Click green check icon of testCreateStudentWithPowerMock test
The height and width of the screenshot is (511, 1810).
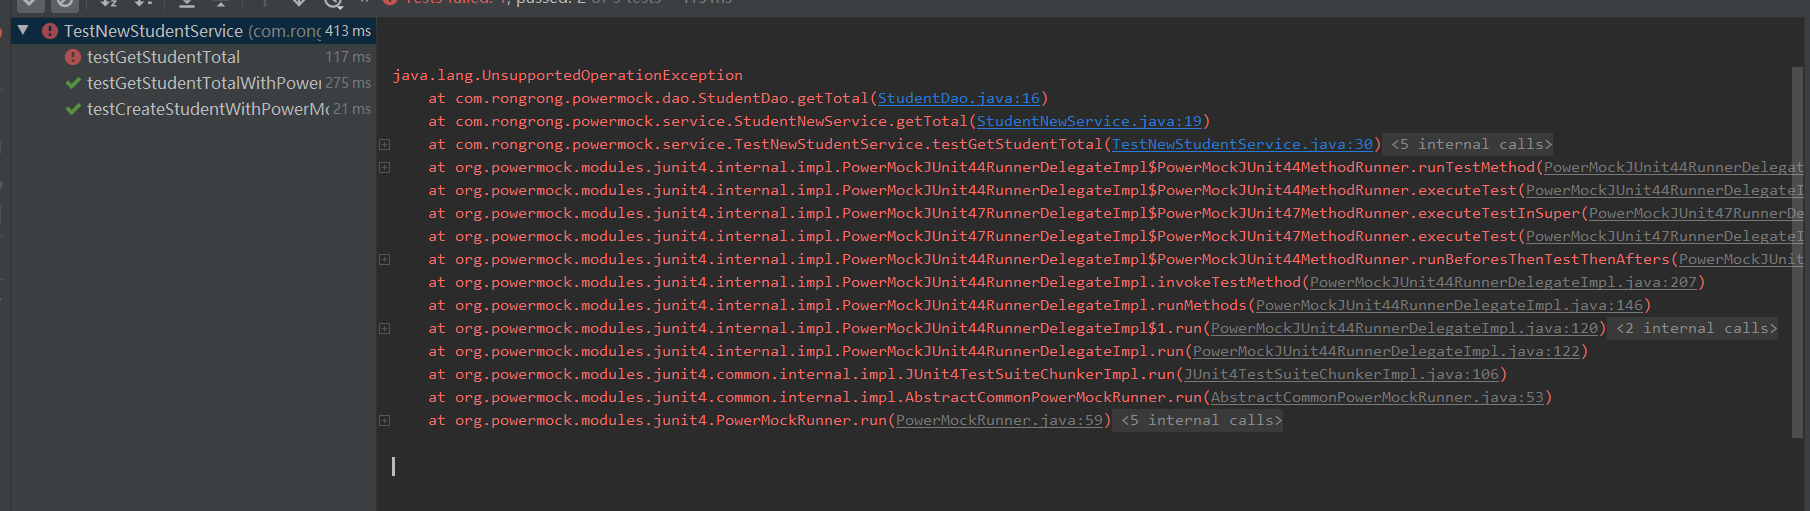click(73, 109)
